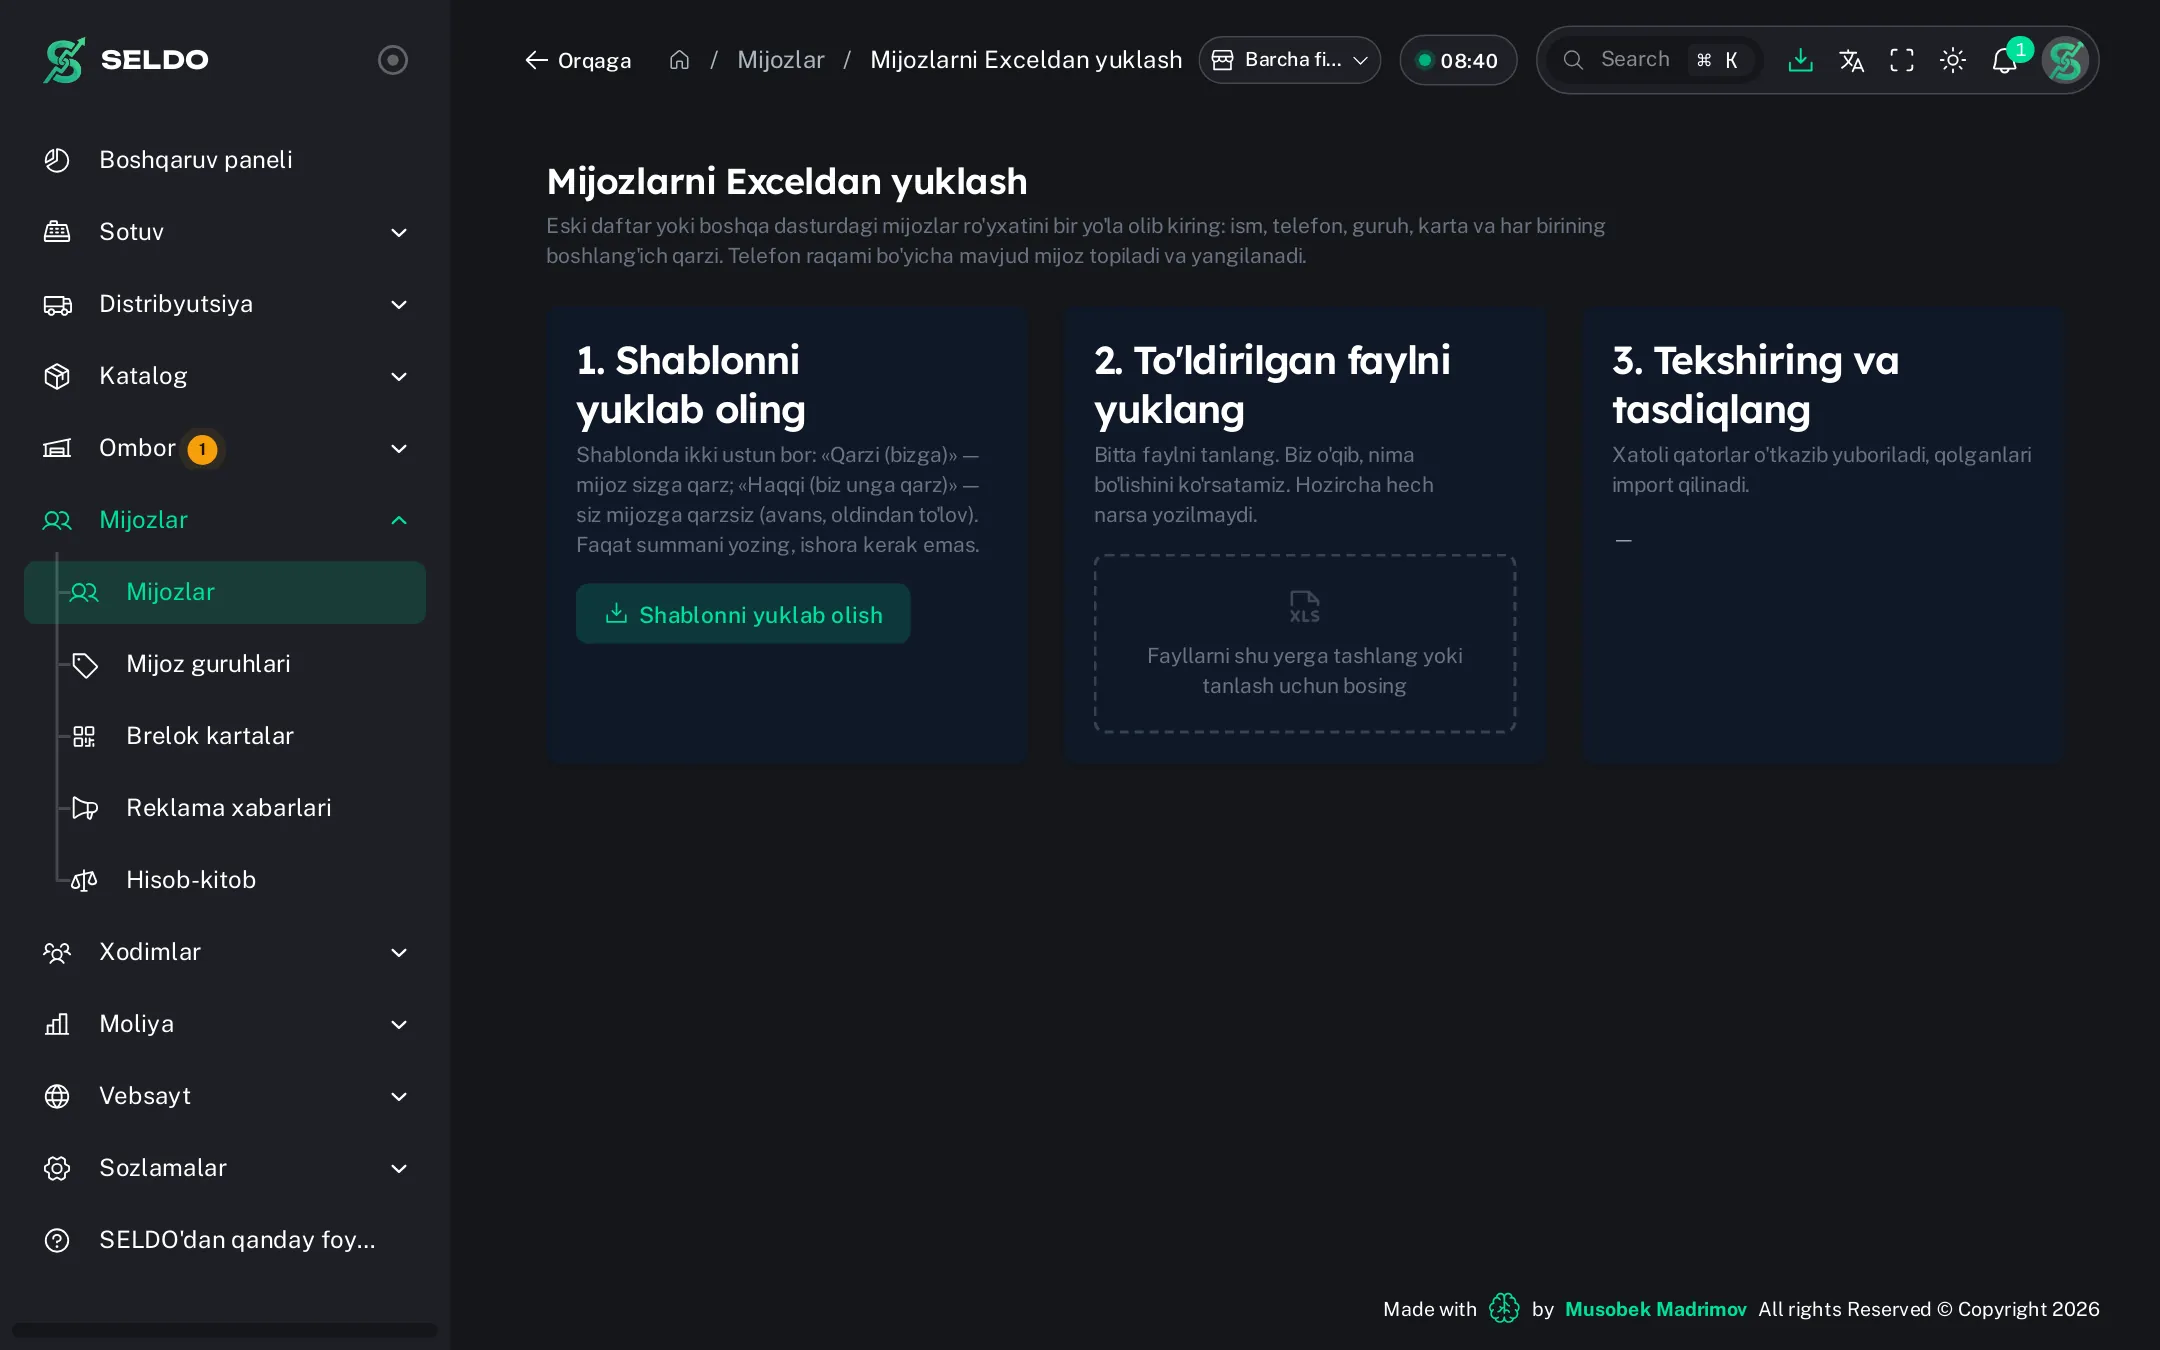Expand the Sotuv menu chevron
Viewport: 2160px width, 1350px height.
pos(399,232)
